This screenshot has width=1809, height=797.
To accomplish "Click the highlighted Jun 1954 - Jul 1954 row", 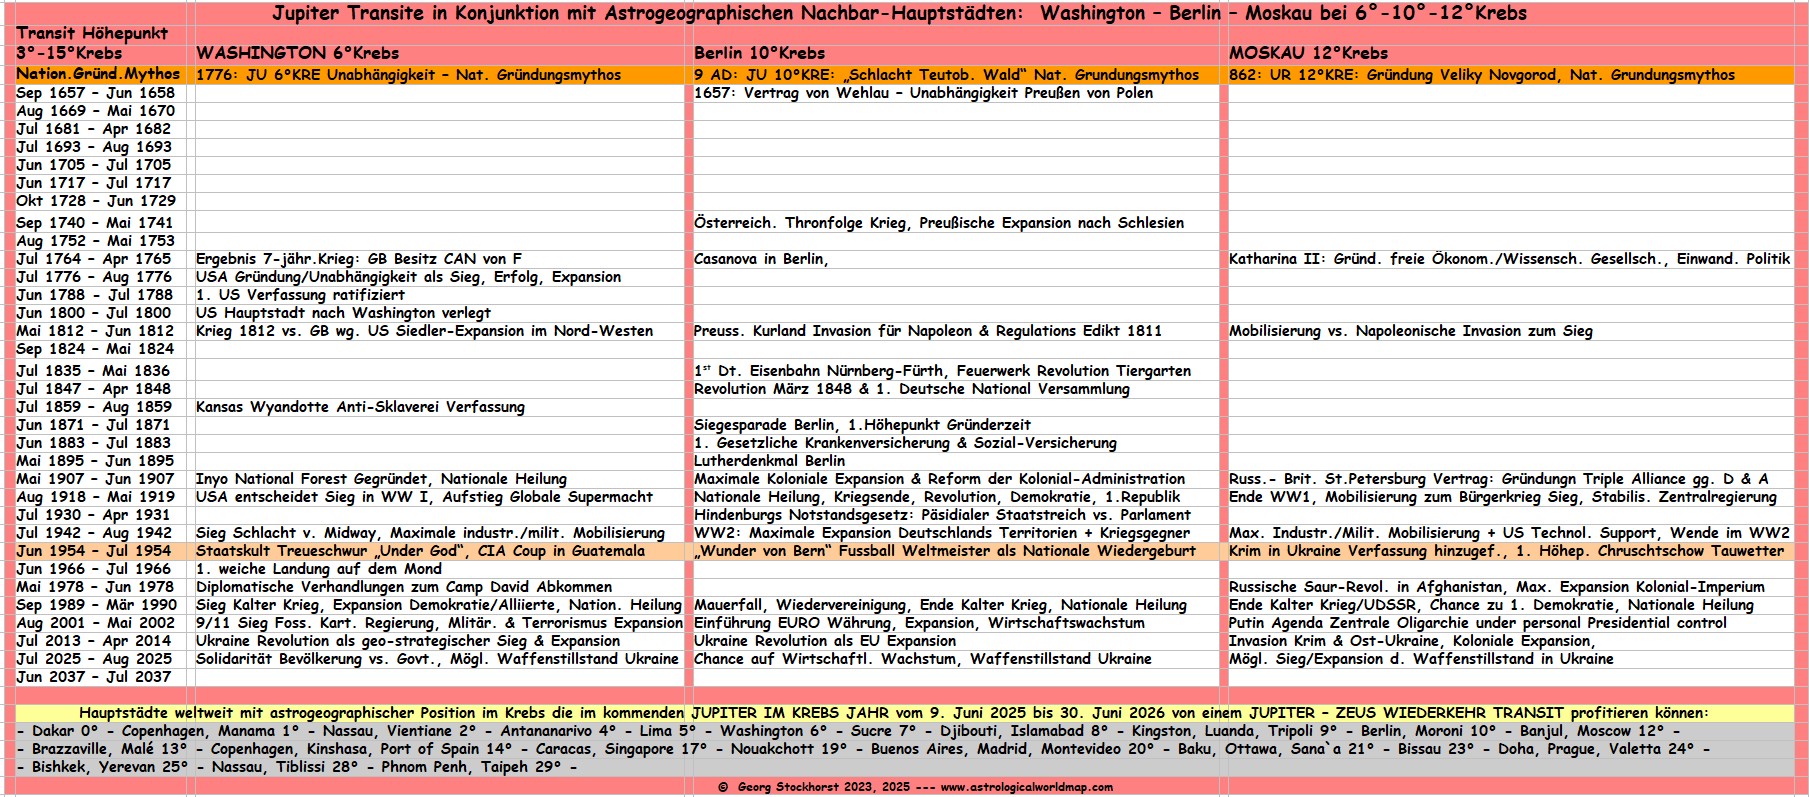I will (x=94, y=551).
